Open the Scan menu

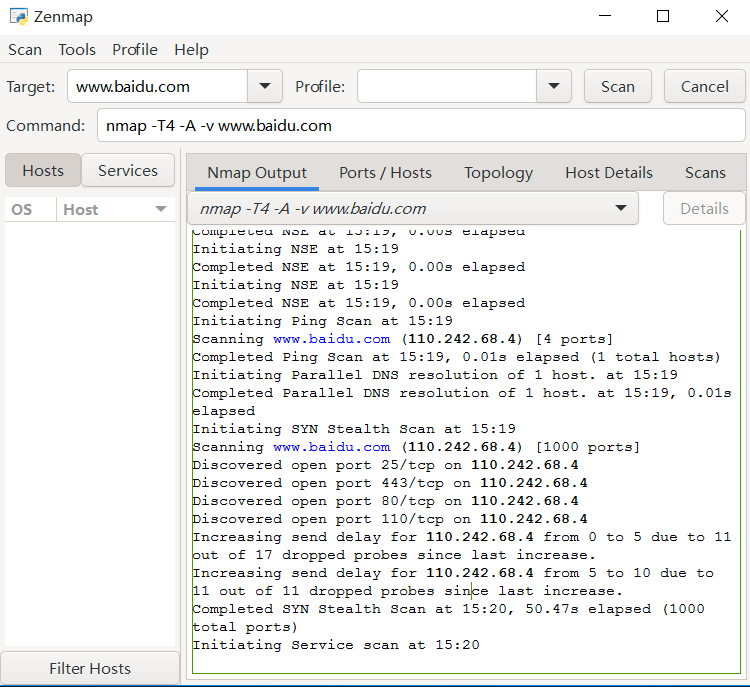click(25, 50)
